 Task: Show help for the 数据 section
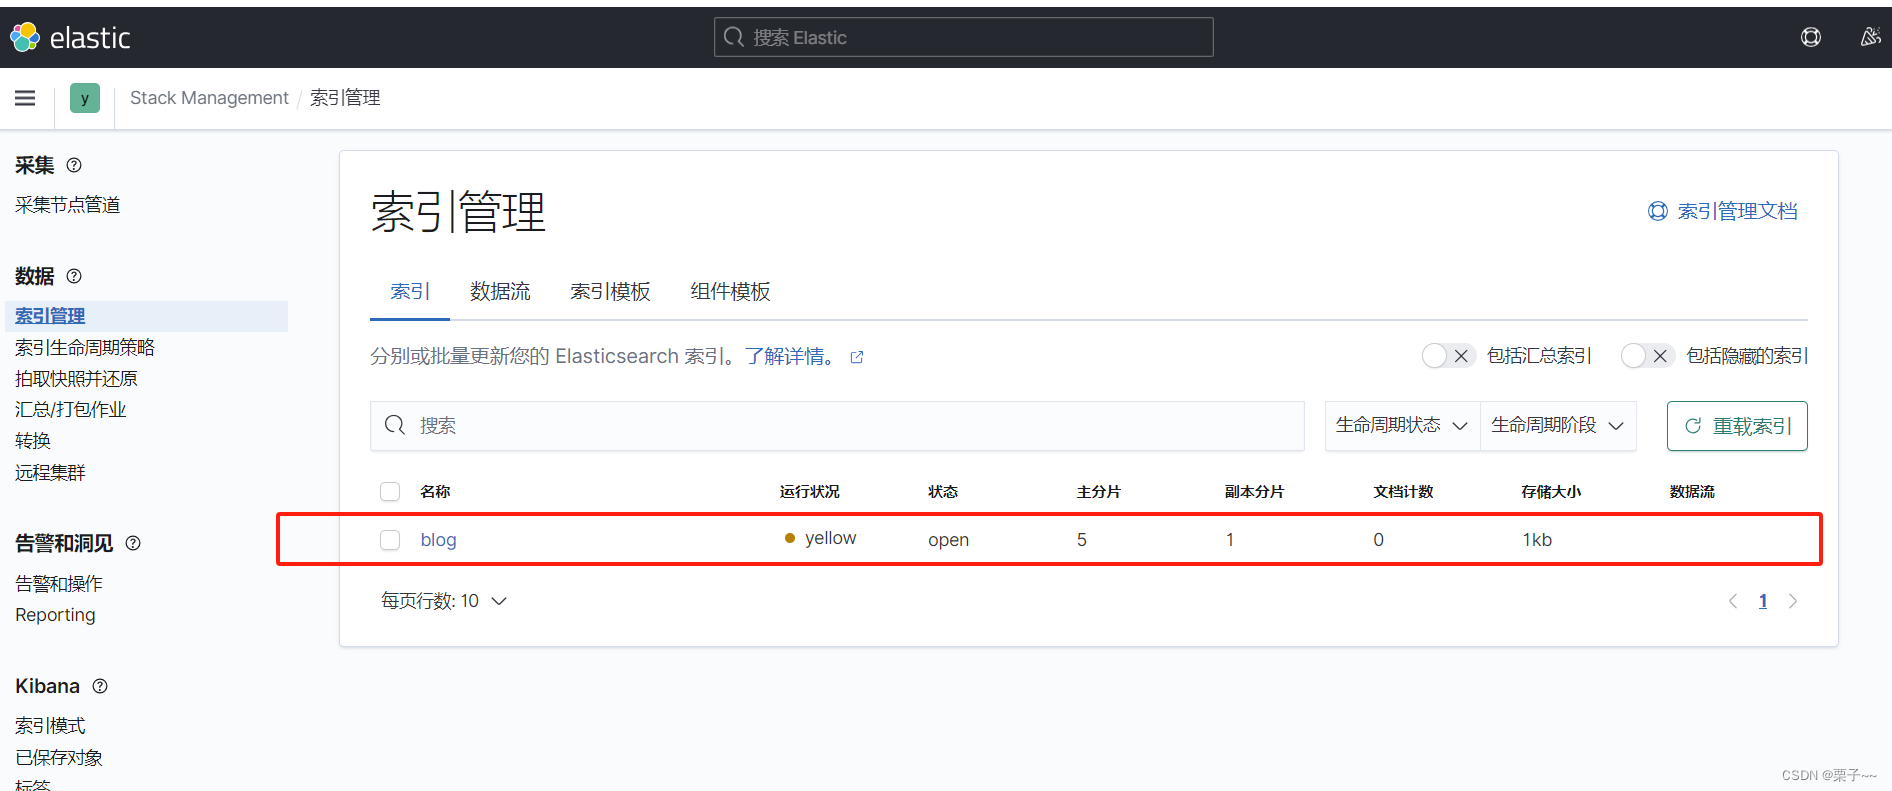pos(74,276)
